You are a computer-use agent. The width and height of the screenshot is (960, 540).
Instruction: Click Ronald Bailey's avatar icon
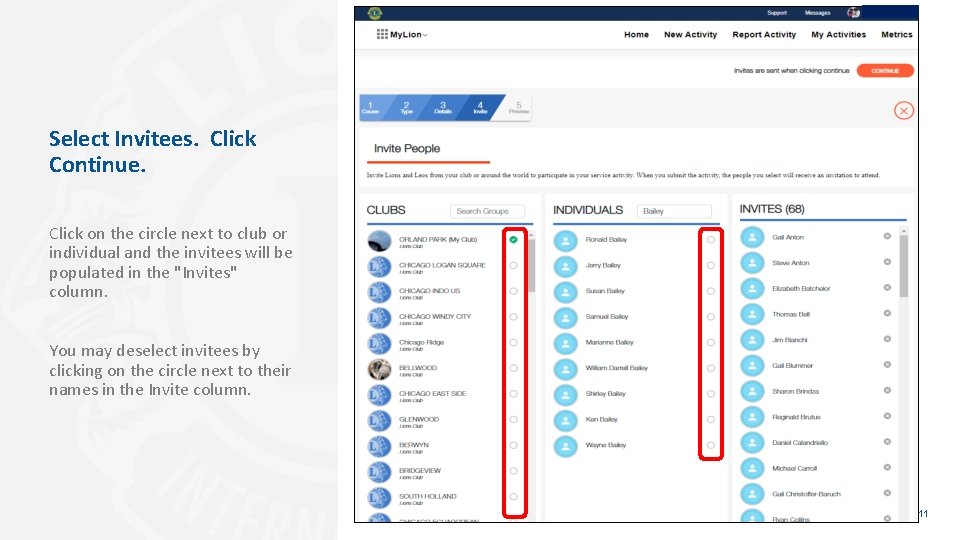click(565, 241)
